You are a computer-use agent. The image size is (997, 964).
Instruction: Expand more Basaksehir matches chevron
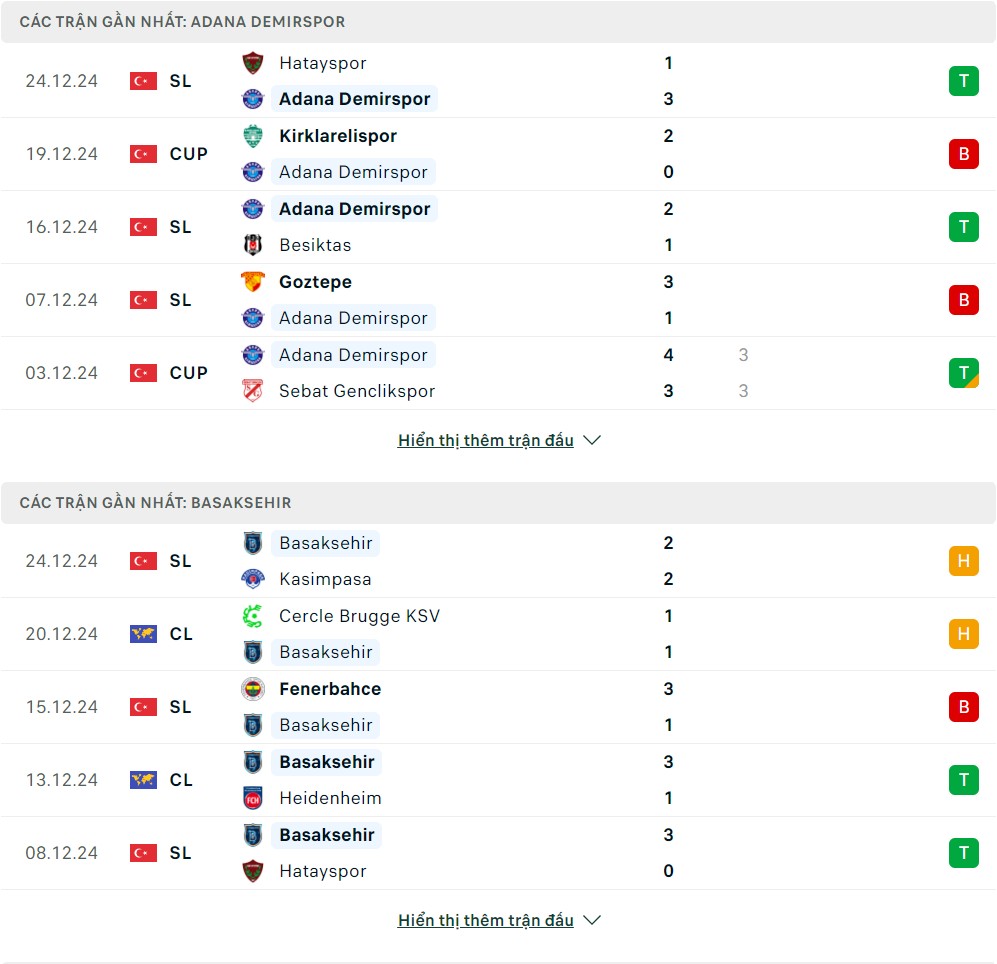tap(592, 920)
